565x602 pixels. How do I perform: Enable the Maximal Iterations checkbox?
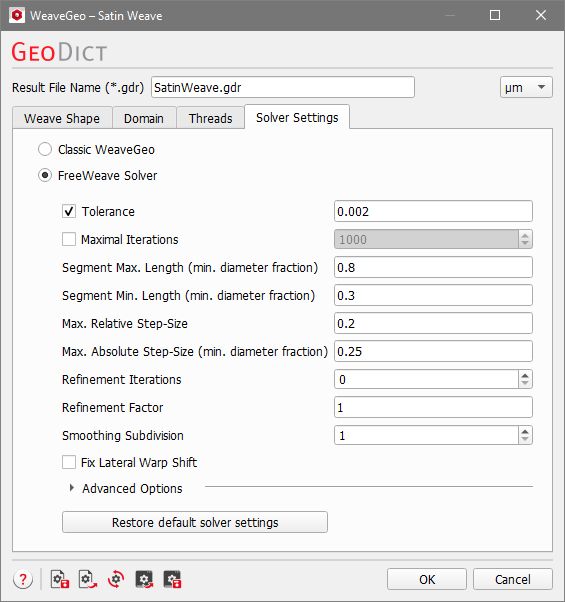[69, 239]
